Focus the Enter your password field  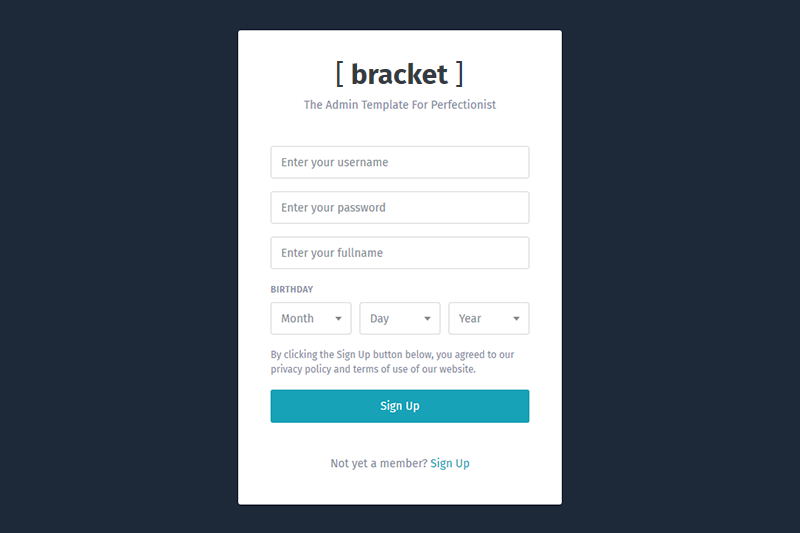[399, 208]
